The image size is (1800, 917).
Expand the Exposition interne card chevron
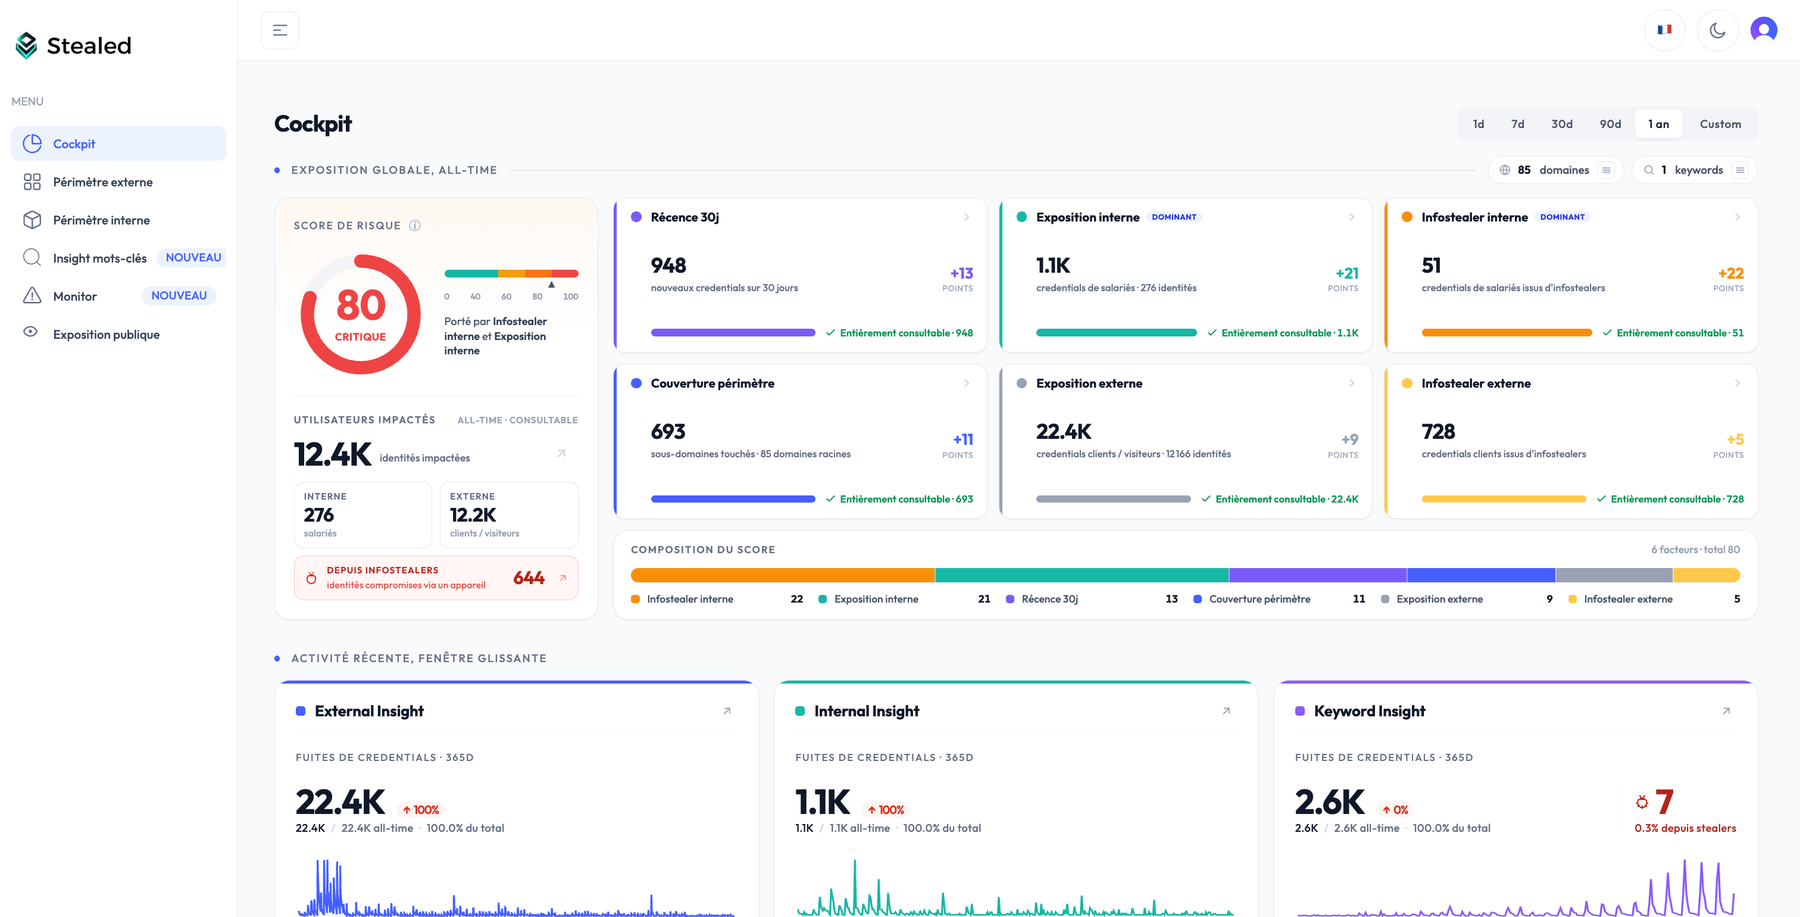(x=1352, y=217)
